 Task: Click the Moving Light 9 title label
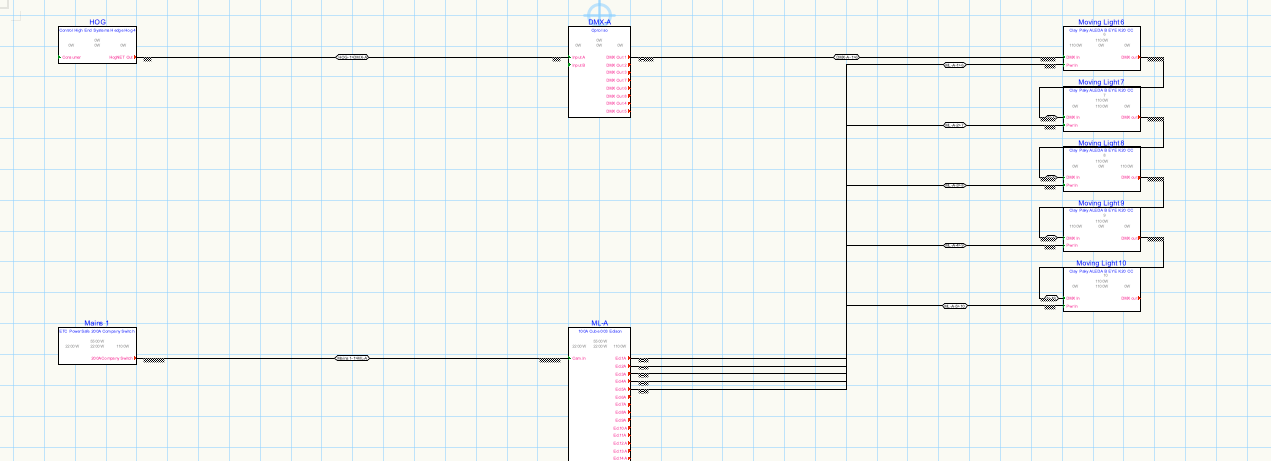point(1100,203)
